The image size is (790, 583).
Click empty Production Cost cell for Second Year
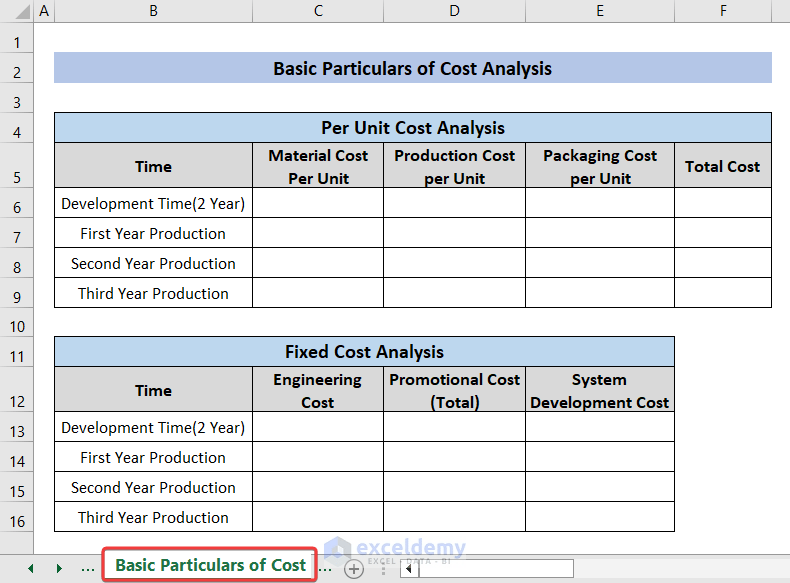pyautogui.click(x=454, y=263)
